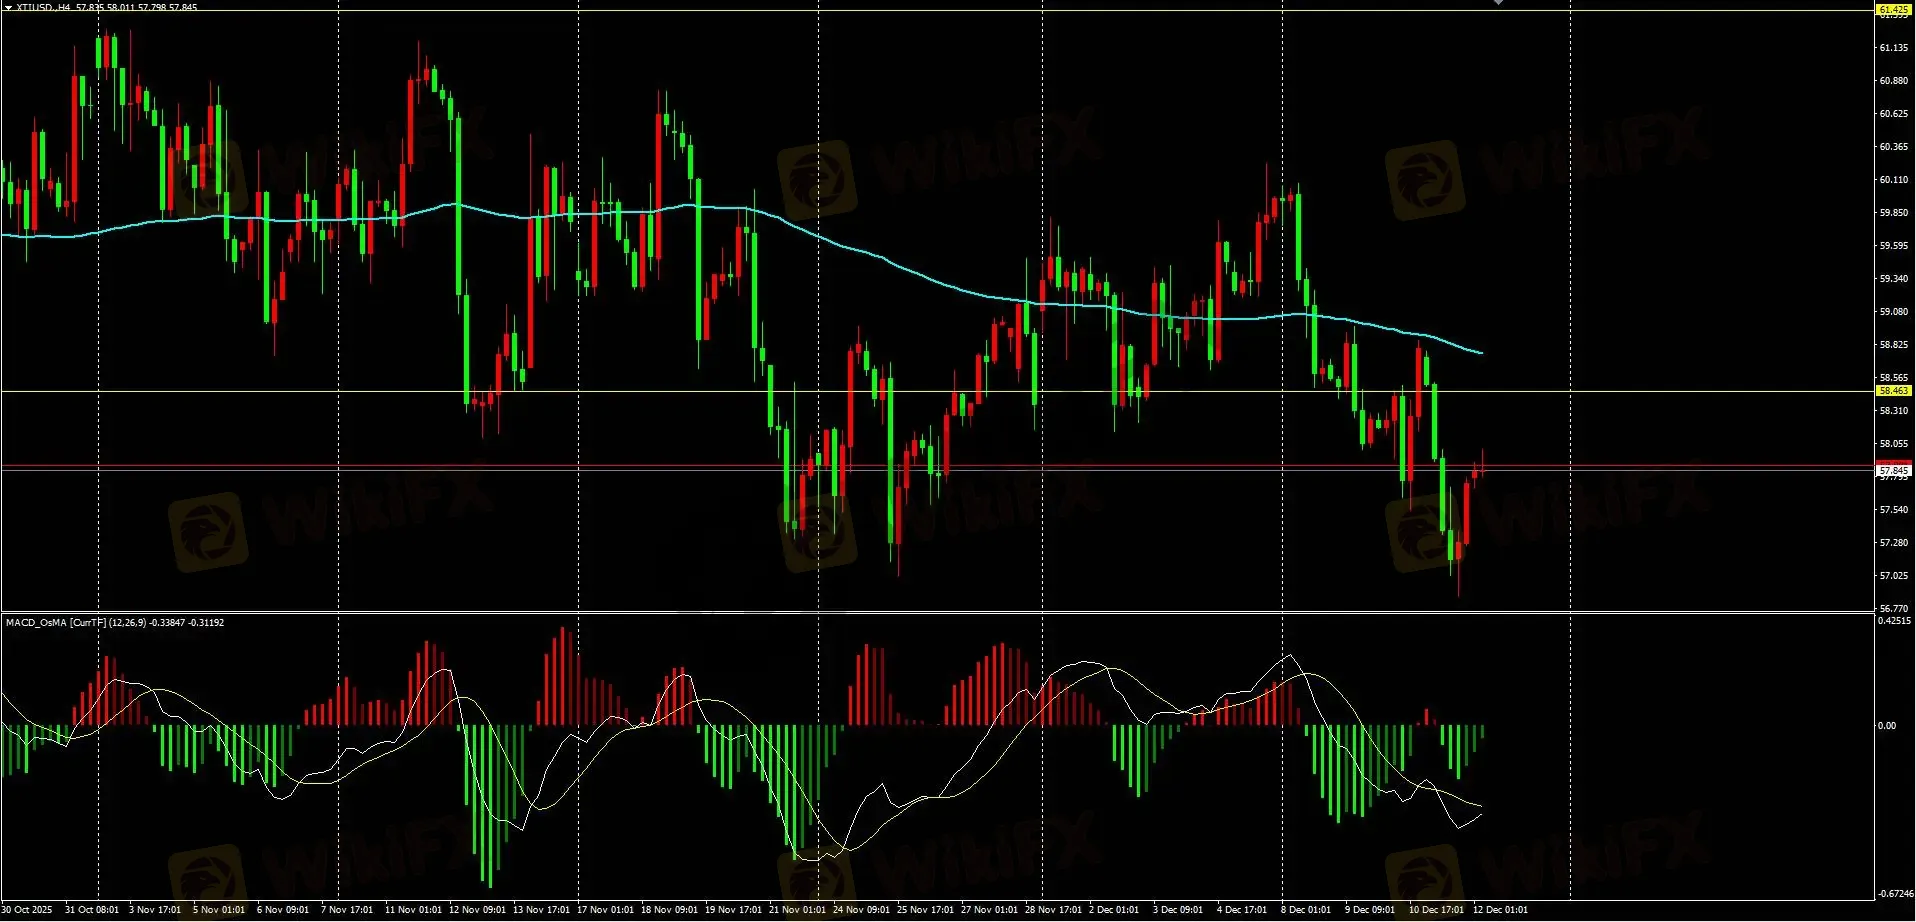Image resolution: width=1916 pixels, height=922 pixels.
Task: Click the 17 Nov 01:01 time label
Action: coord(605,910)
